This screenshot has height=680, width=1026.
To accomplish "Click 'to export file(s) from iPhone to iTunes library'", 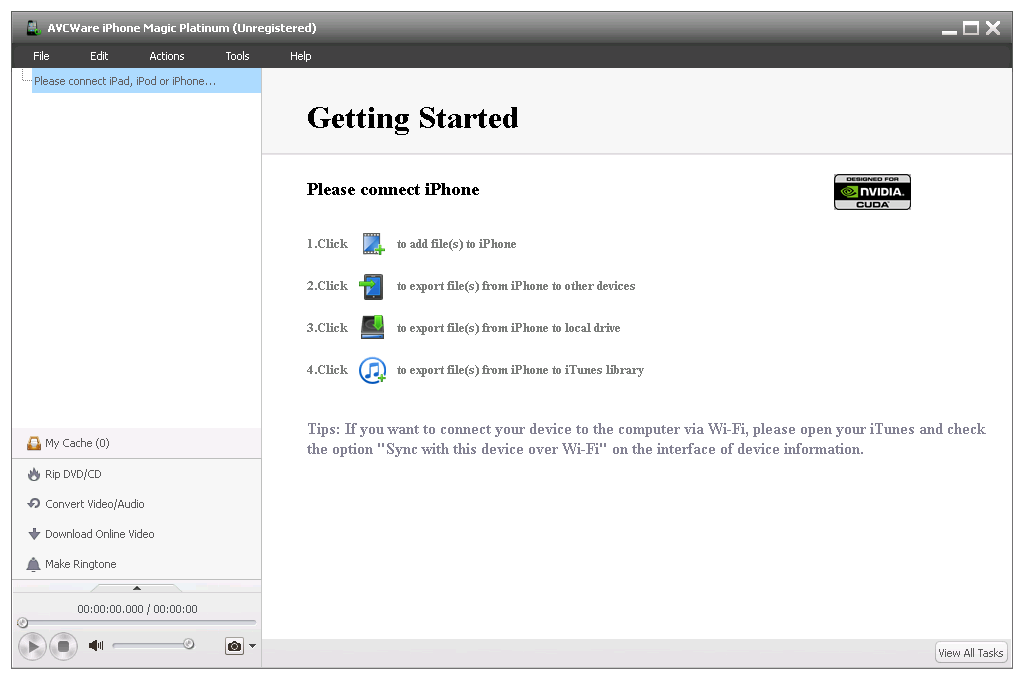I will pos(520,370).
